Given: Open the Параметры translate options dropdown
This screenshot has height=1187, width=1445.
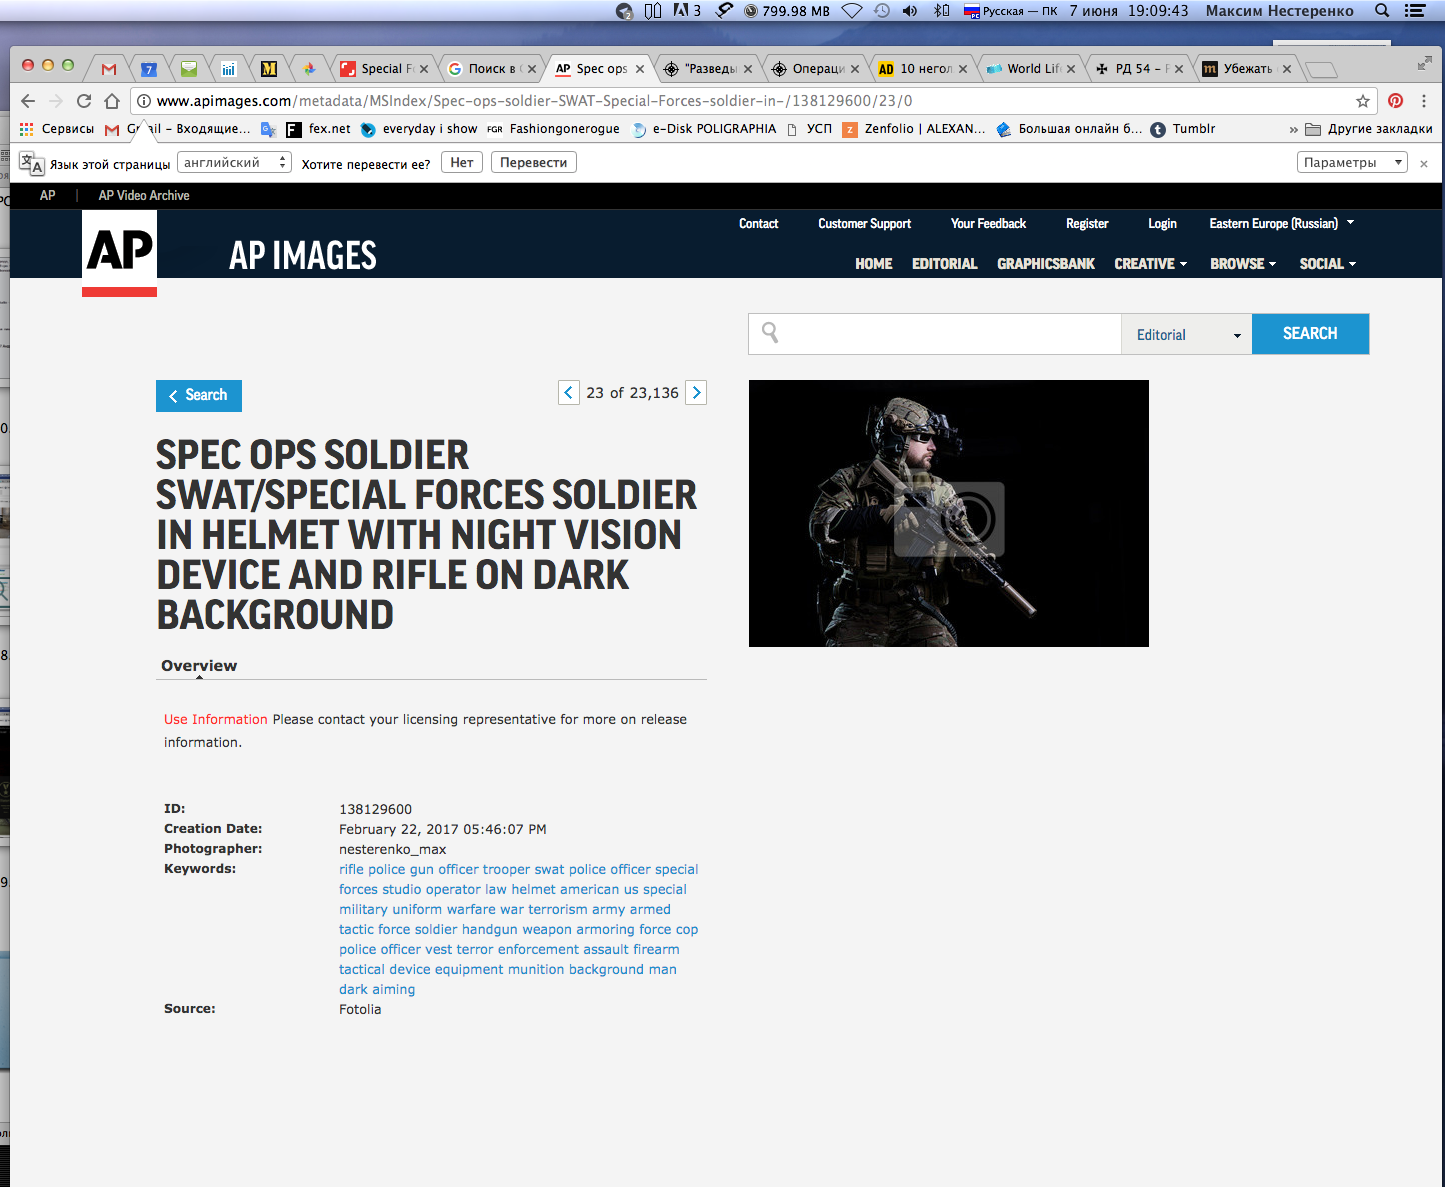Looking at the screenshot, I should pyautogui.click(x=1352, y=162).
